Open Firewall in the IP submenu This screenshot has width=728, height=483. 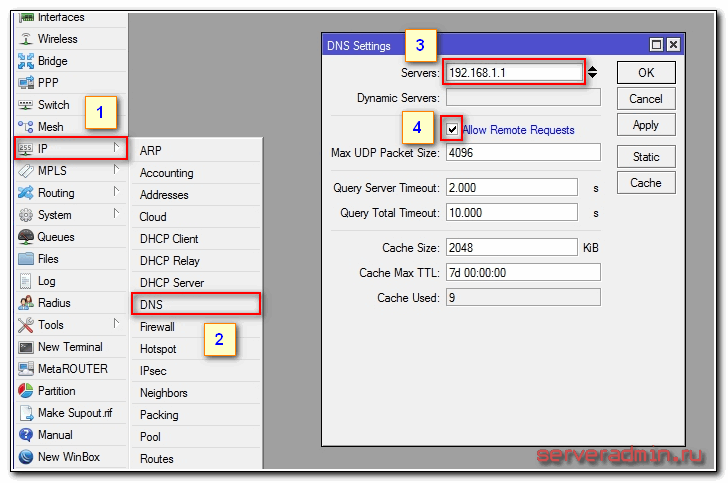pos(157,327)
